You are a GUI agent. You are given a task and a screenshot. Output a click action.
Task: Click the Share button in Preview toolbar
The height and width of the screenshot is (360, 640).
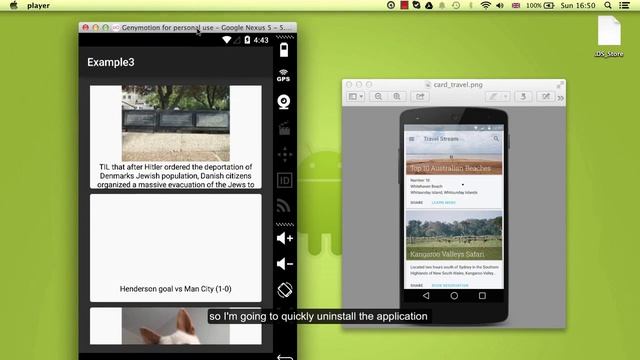[420, 97]
